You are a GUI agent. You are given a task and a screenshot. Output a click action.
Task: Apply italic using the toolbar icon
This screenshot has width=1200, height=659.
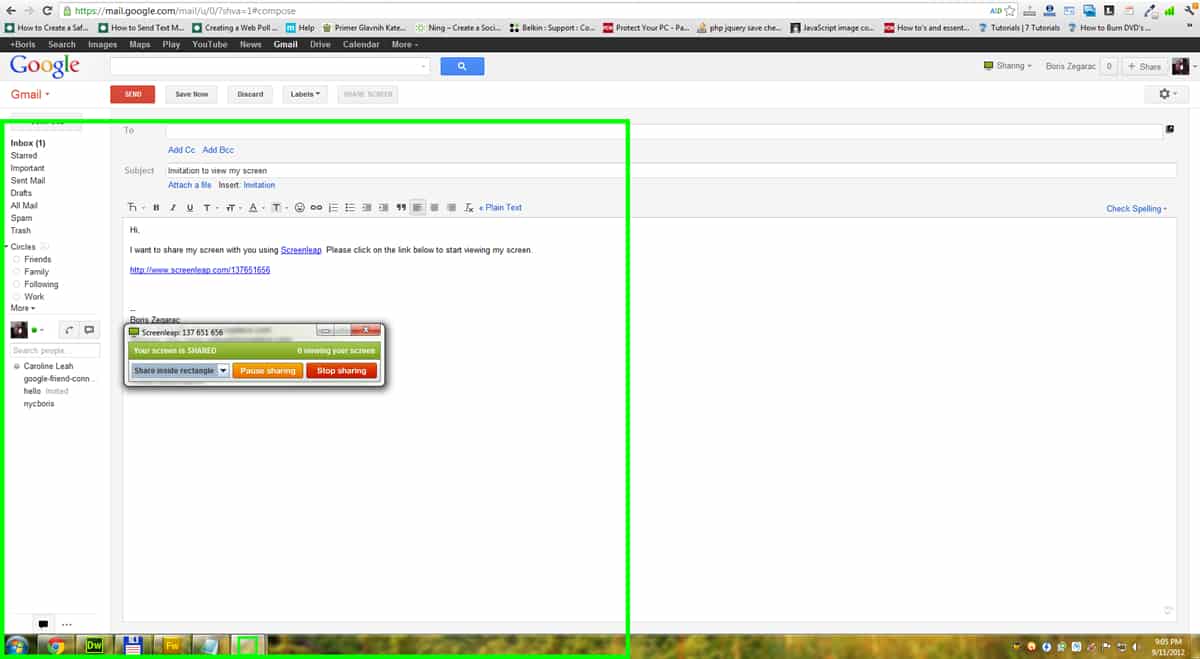[x=173, y=208]
